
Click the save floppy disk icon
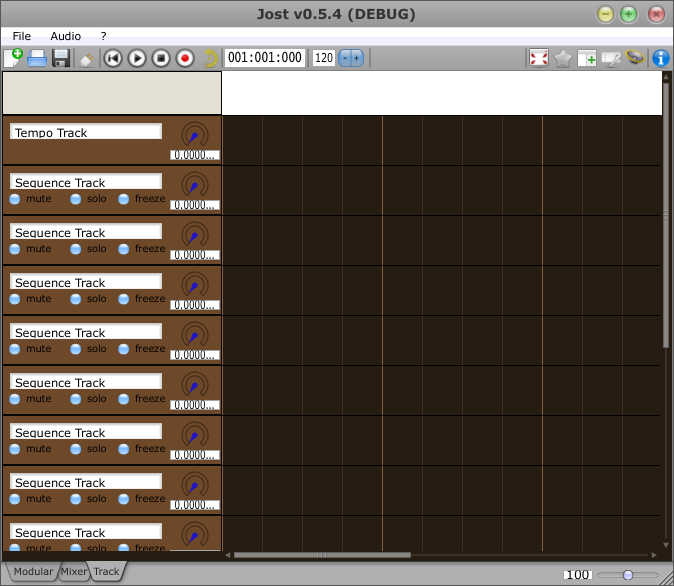[x=61, y=58]
